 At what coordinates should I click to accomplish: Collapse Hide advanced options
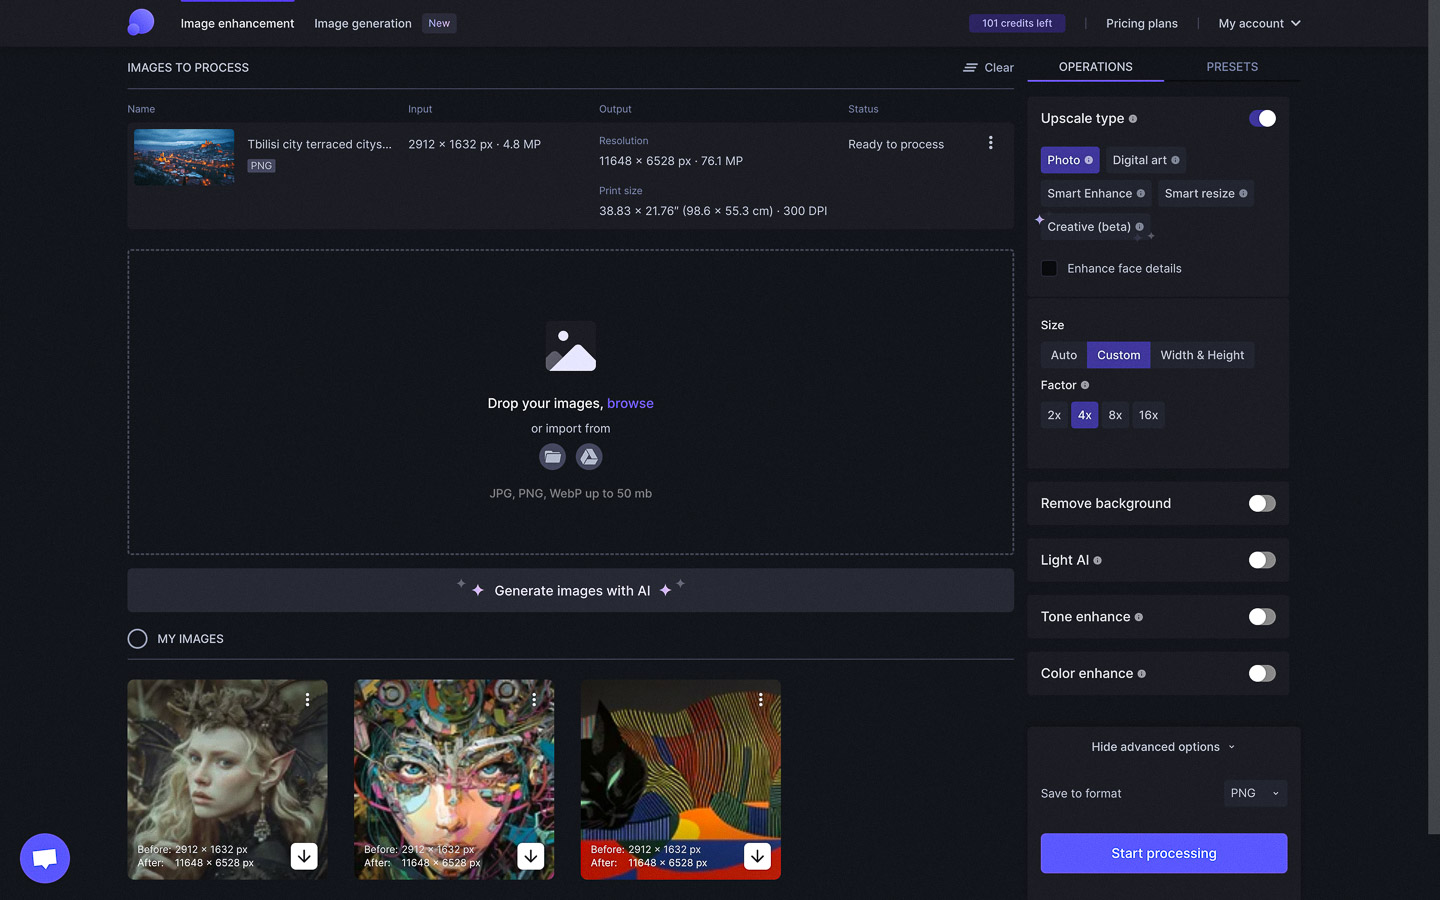(x=1163, y=747)
